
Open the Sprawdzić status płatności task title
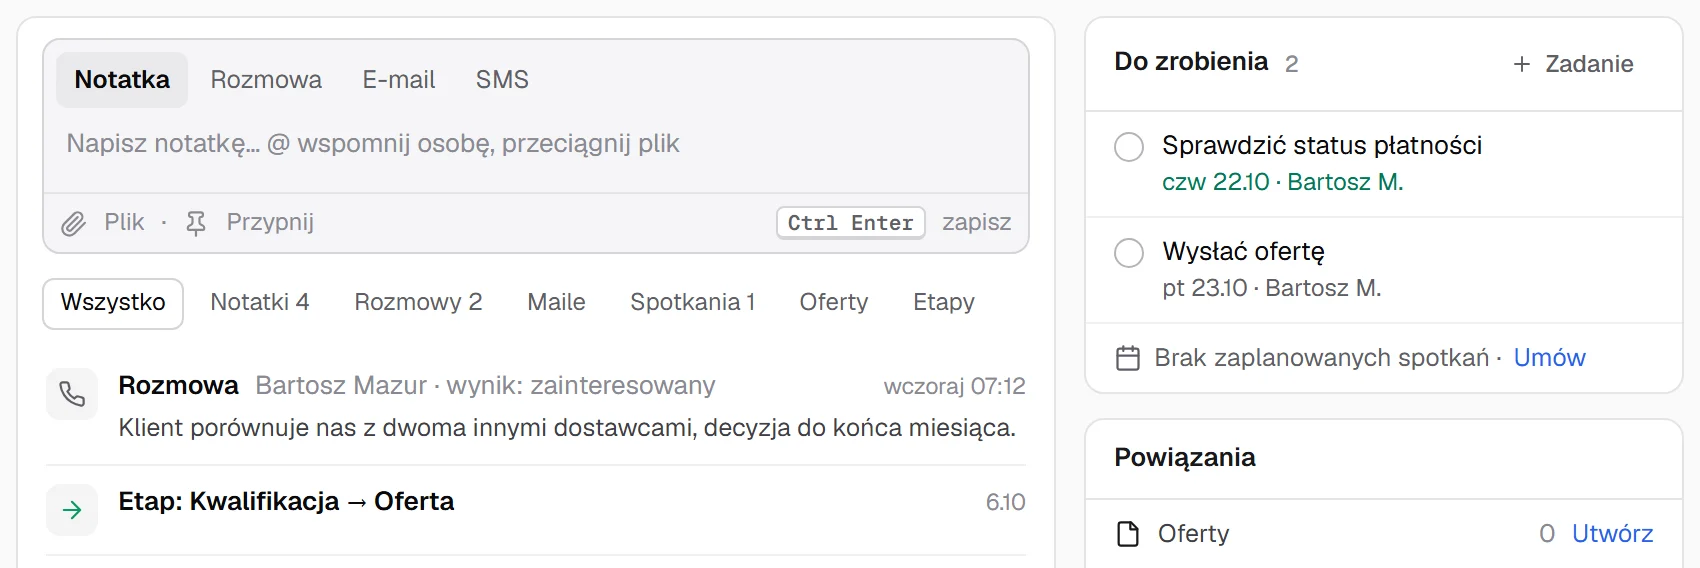point(1322,146)
